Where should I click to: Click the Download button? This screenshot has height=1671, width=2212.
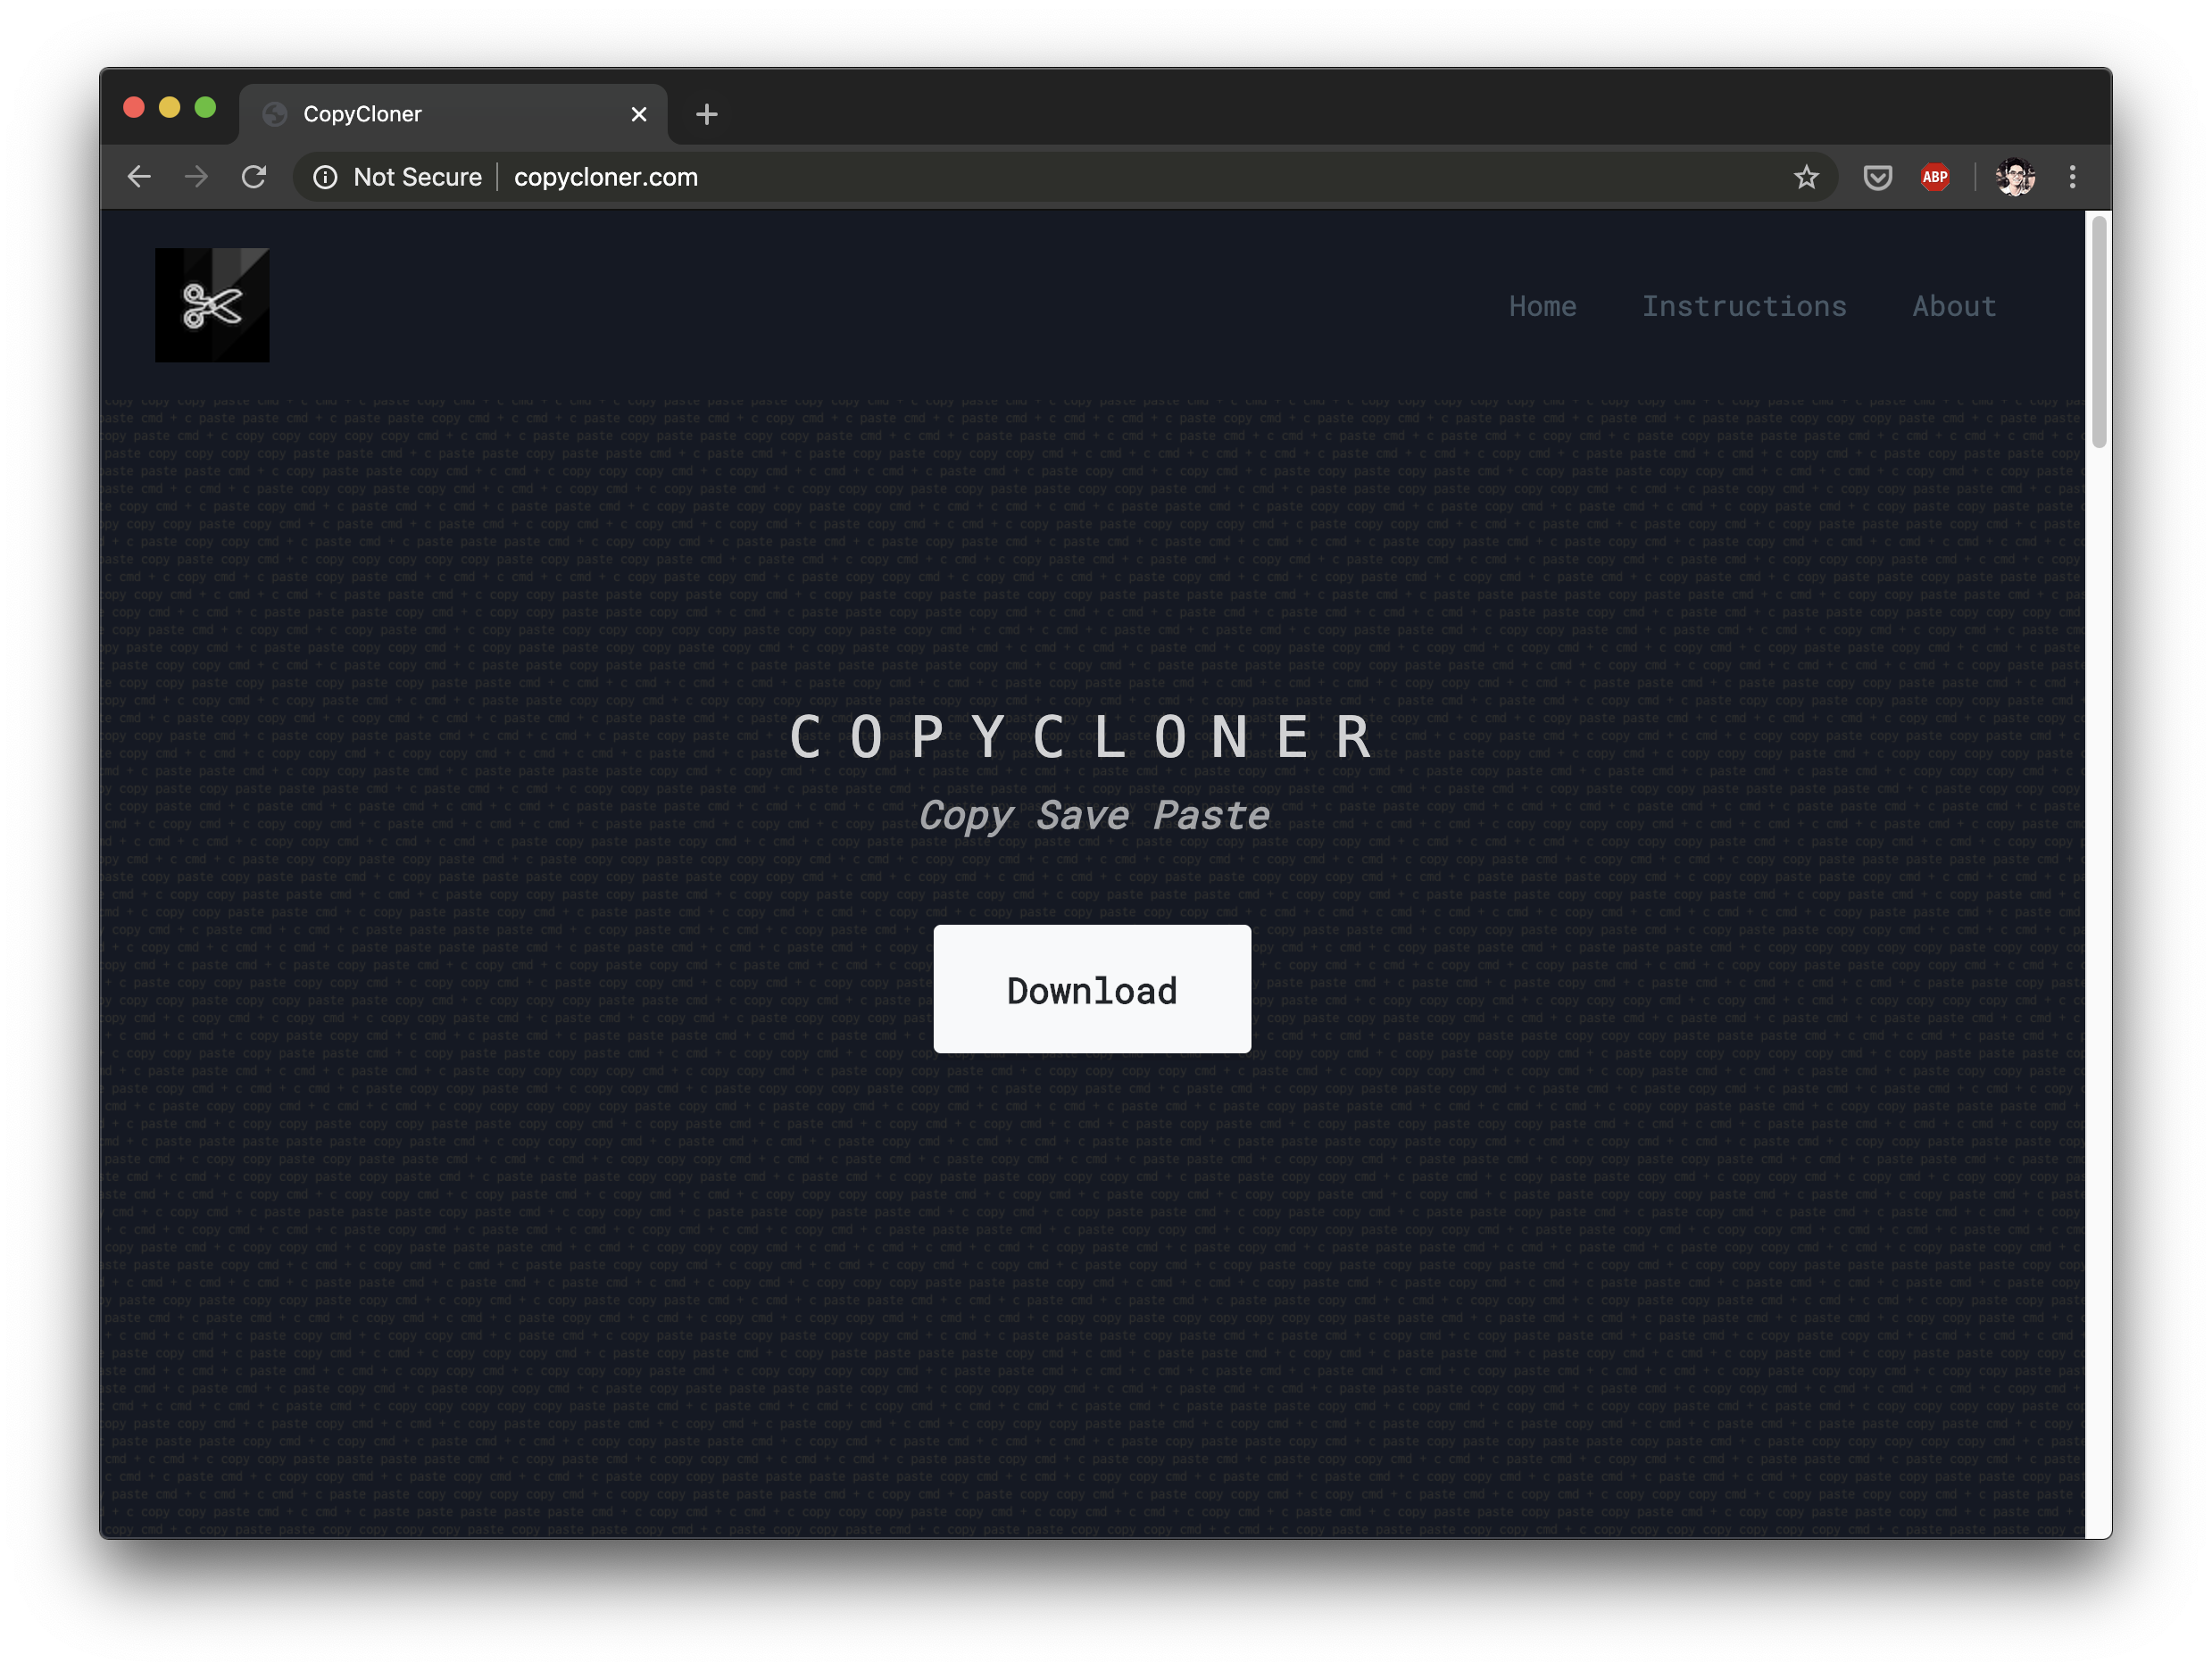(x=1092, y=989)
